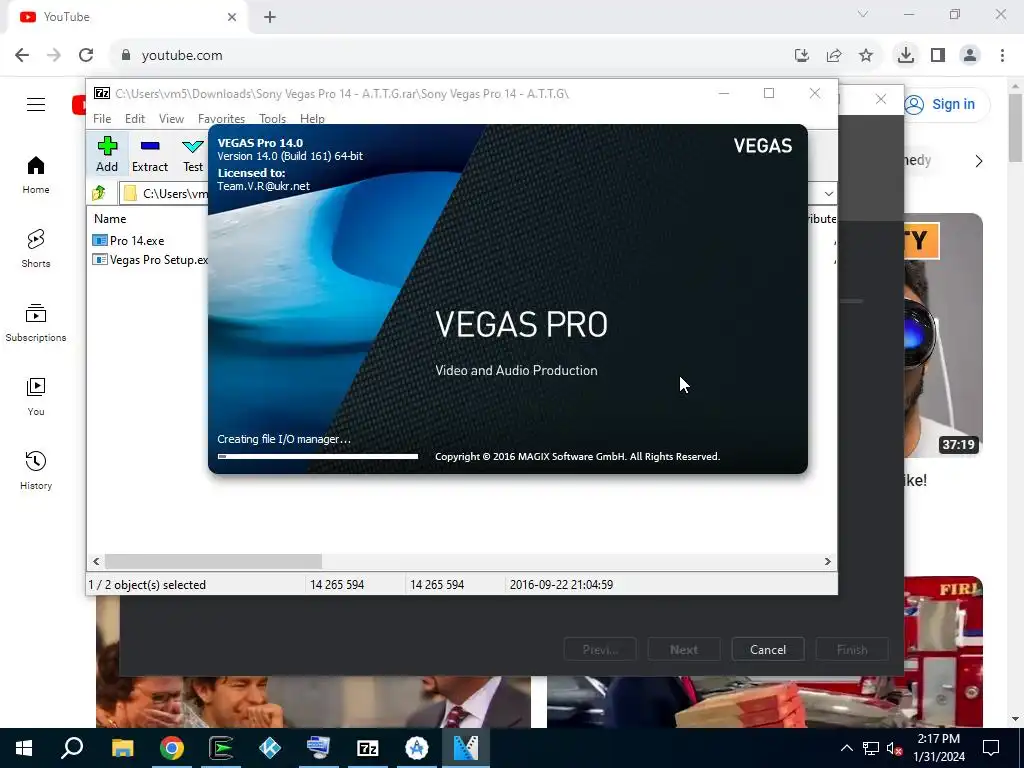Click the Share this page icon in Chrome
Viewport: 1024px width, 768px height.
tap(833, 56)
